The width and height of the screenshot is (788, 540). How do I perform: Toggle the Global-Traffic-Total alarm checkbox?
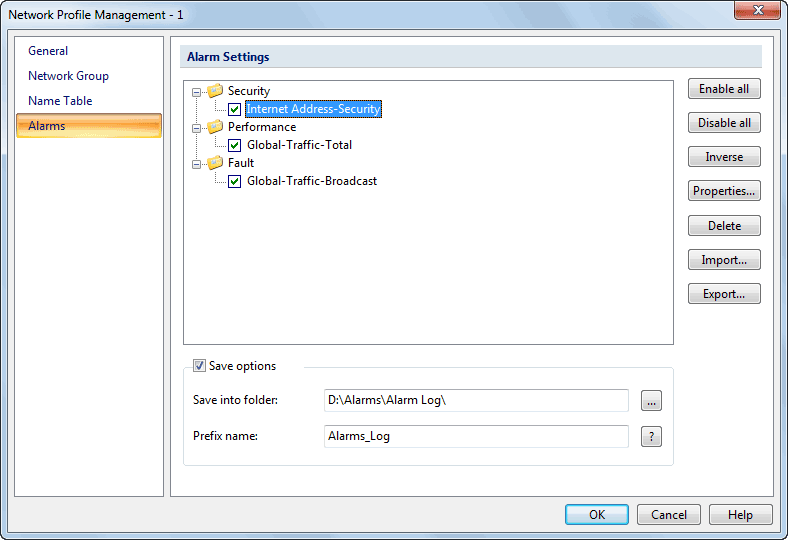coord(235,145)
